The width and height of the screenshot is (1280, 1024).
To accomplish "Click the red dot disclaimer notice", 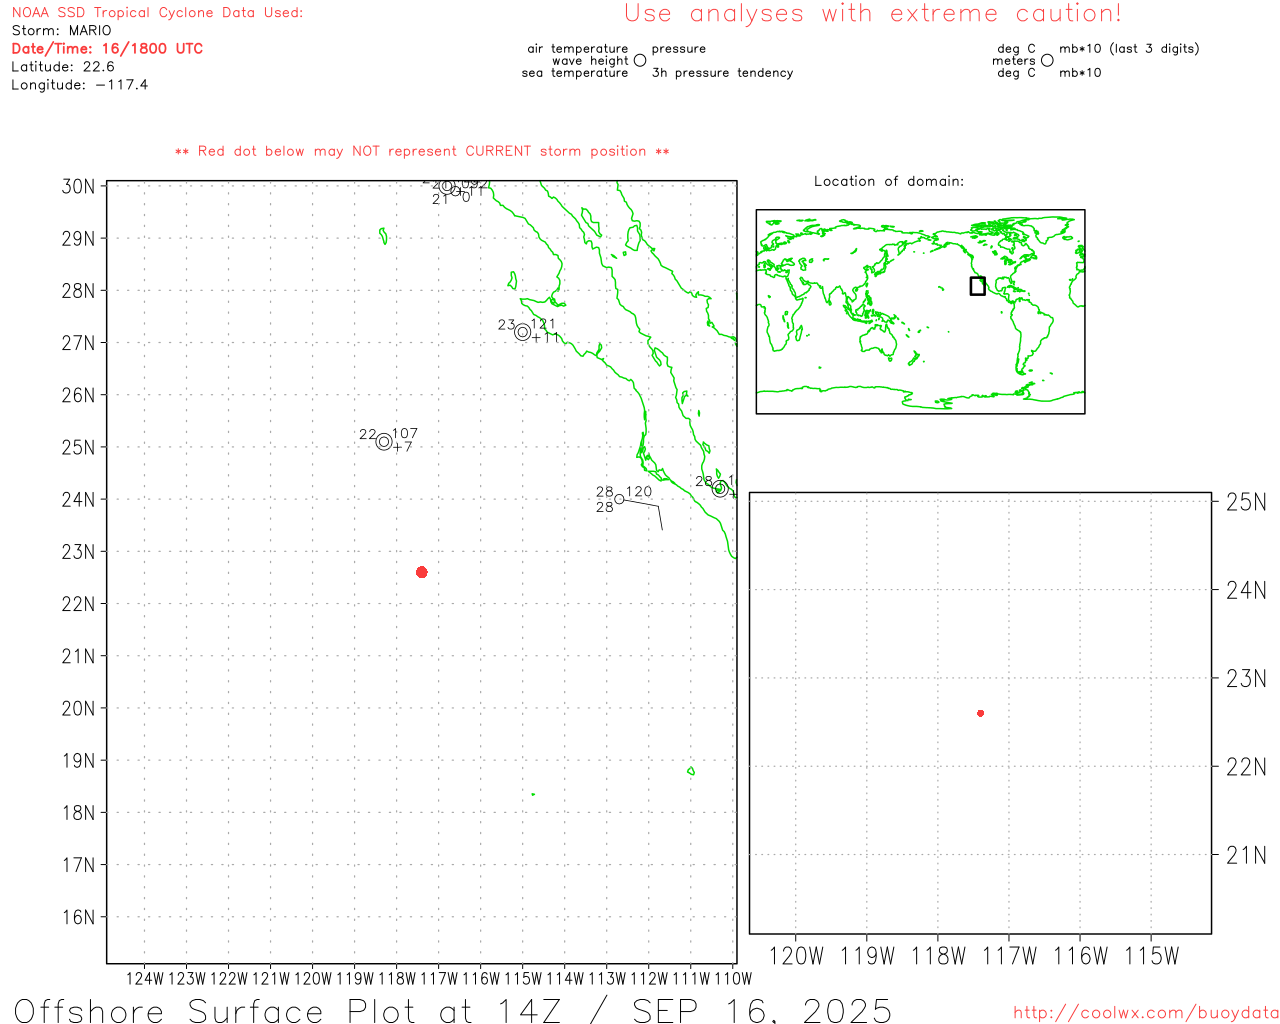I will click(x=422, y=151).
